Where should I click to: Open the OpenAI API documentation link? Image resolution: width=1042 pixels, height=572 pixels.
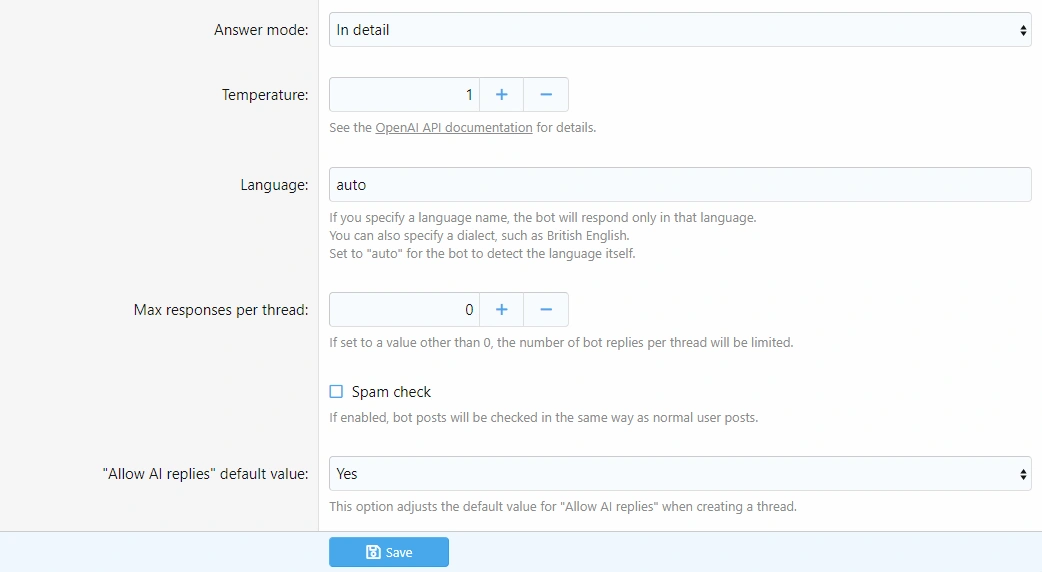click(x=453, y=128)
